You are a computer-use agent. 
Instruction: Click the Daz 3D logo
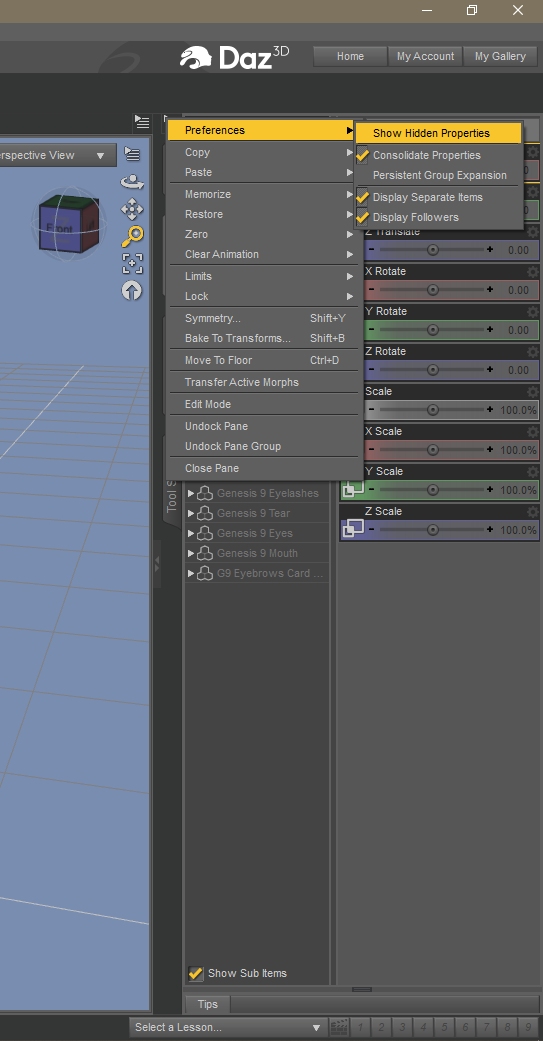(x=234, y=57)
